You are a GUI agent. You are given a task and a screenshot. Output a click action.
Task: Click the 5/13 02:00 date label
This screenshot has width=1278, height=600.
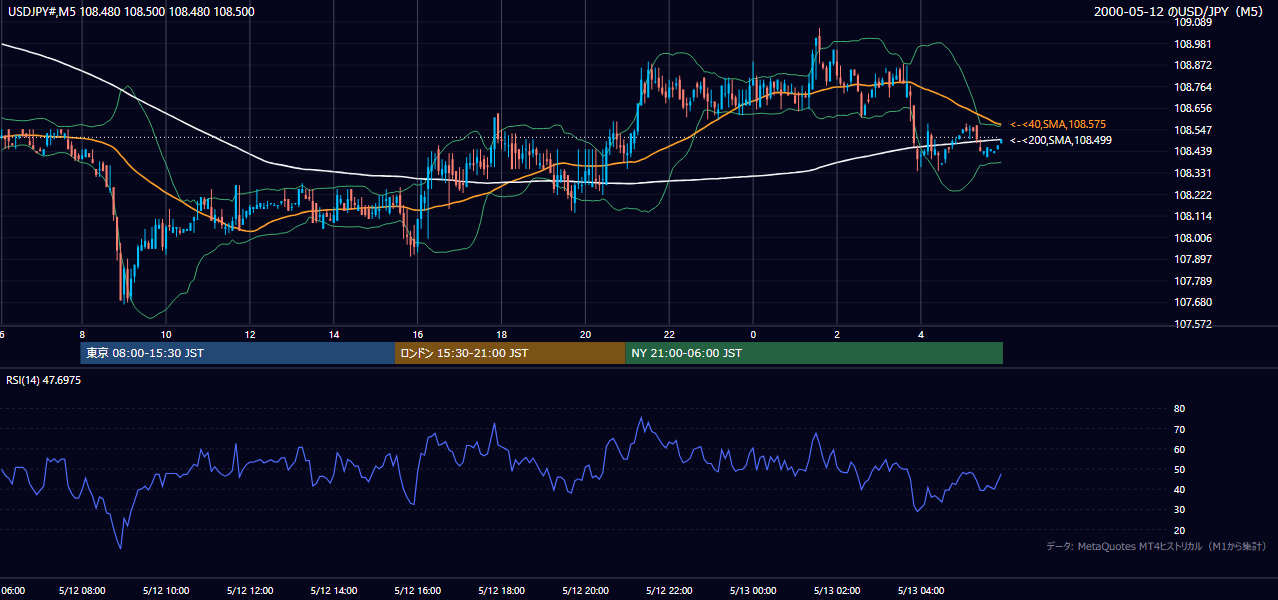pyautogui.click(x=838, y=591)
